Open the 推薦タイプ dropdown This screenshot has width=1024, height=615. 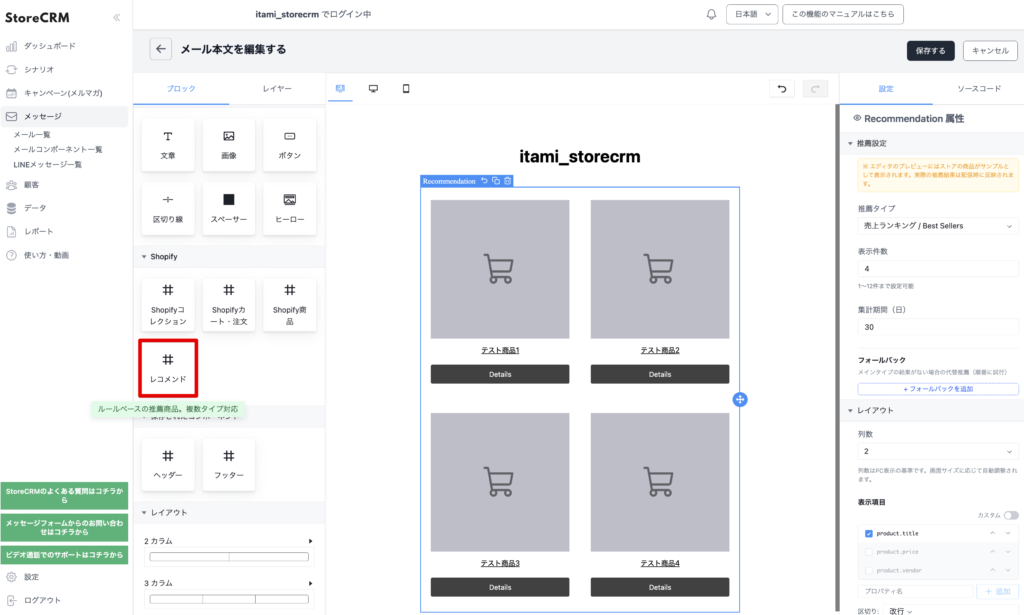pos(937,226)
